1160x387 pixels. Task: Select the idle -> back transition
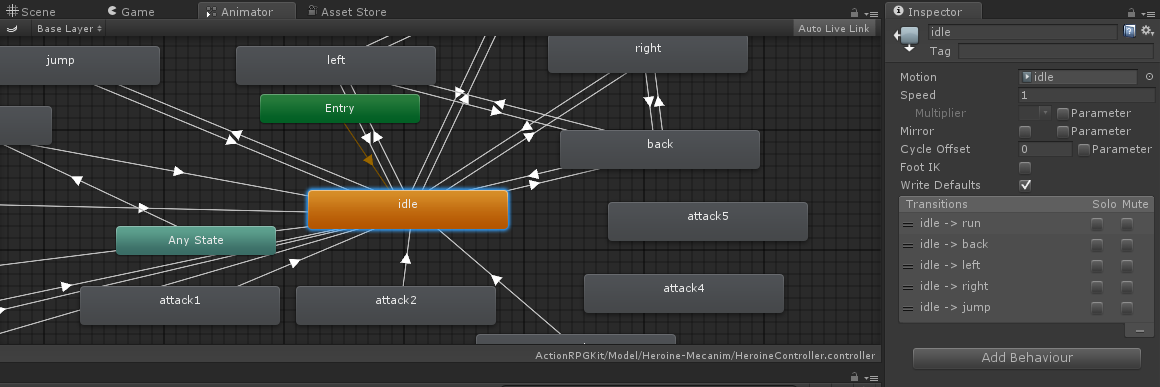1025,244
